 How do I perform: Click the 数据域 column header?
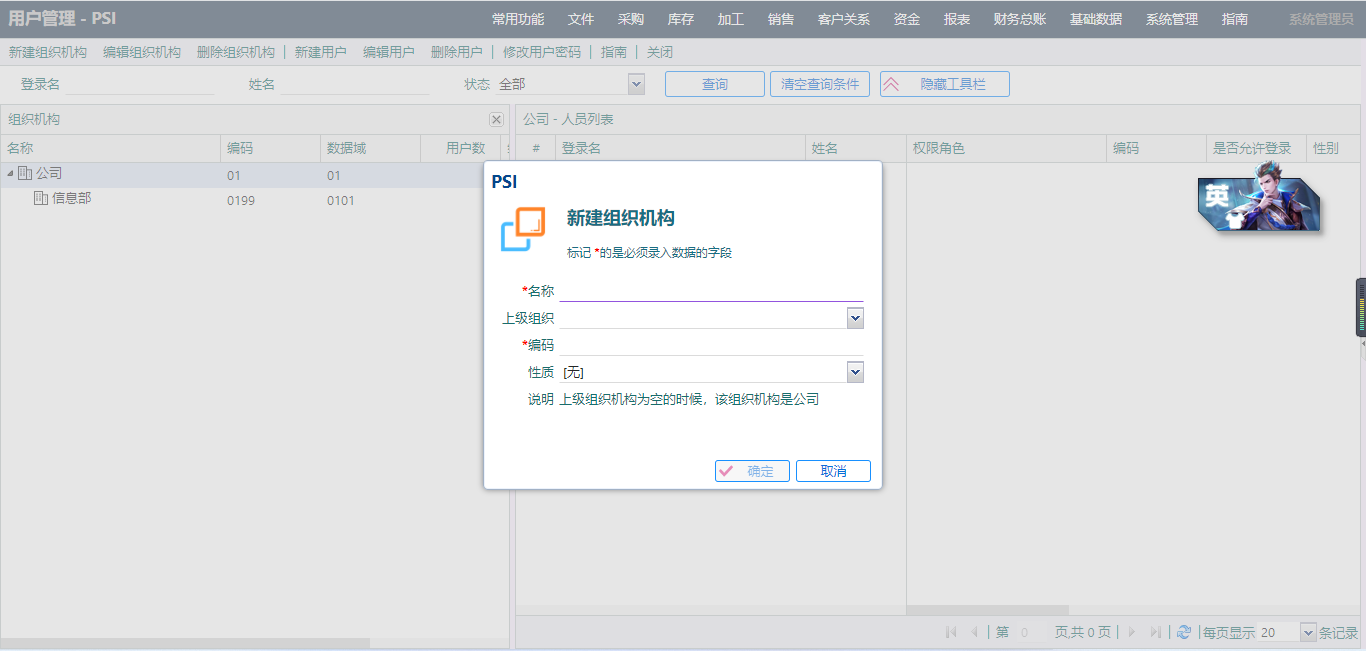[x=370, y=148]
